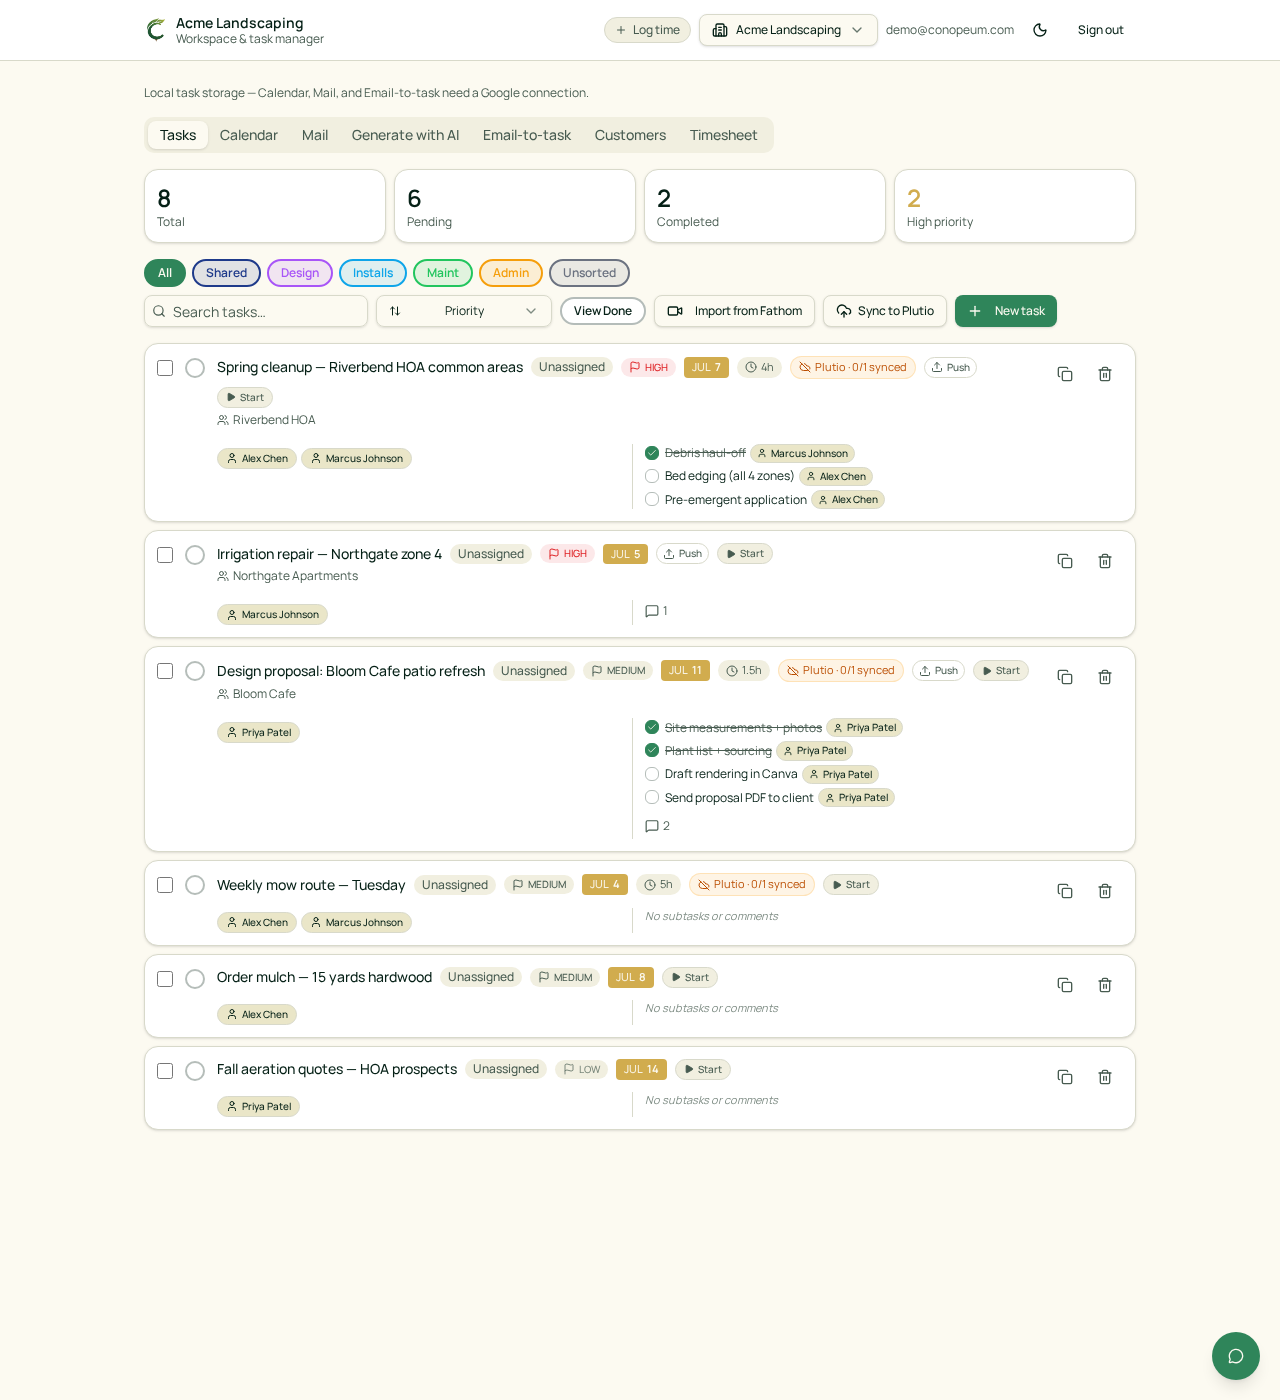Click the Search tasks input field

(256, 311)
